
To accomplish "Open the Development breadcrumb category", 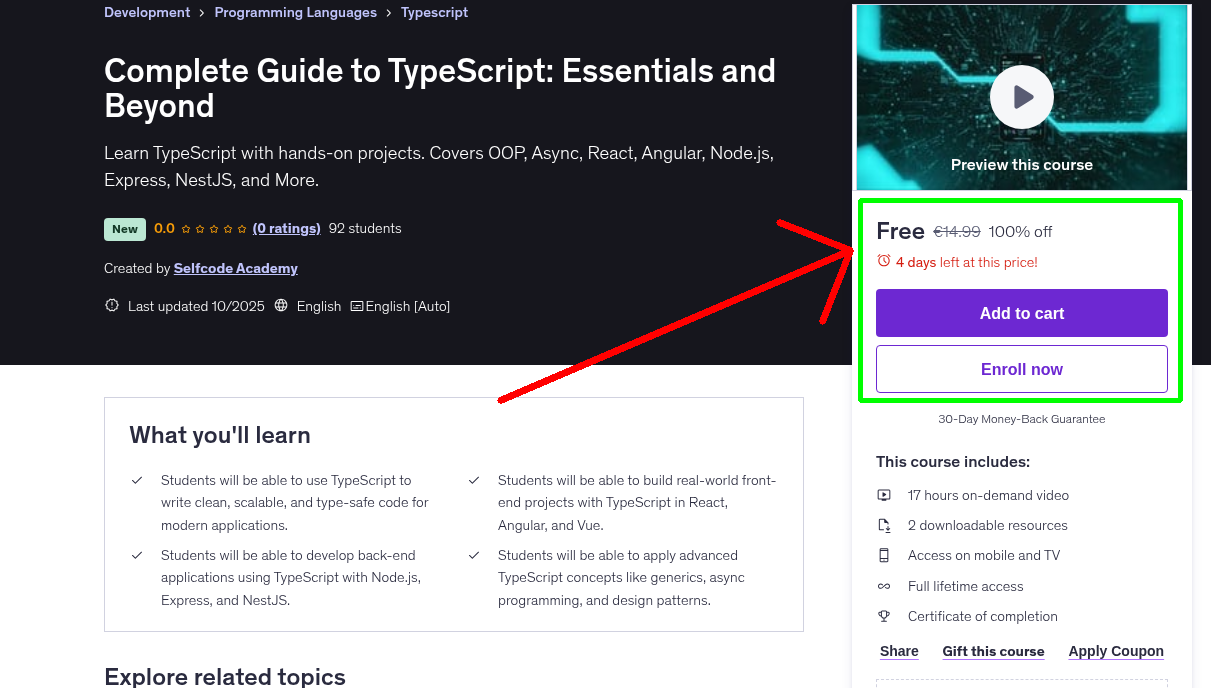I will (146, 12).
